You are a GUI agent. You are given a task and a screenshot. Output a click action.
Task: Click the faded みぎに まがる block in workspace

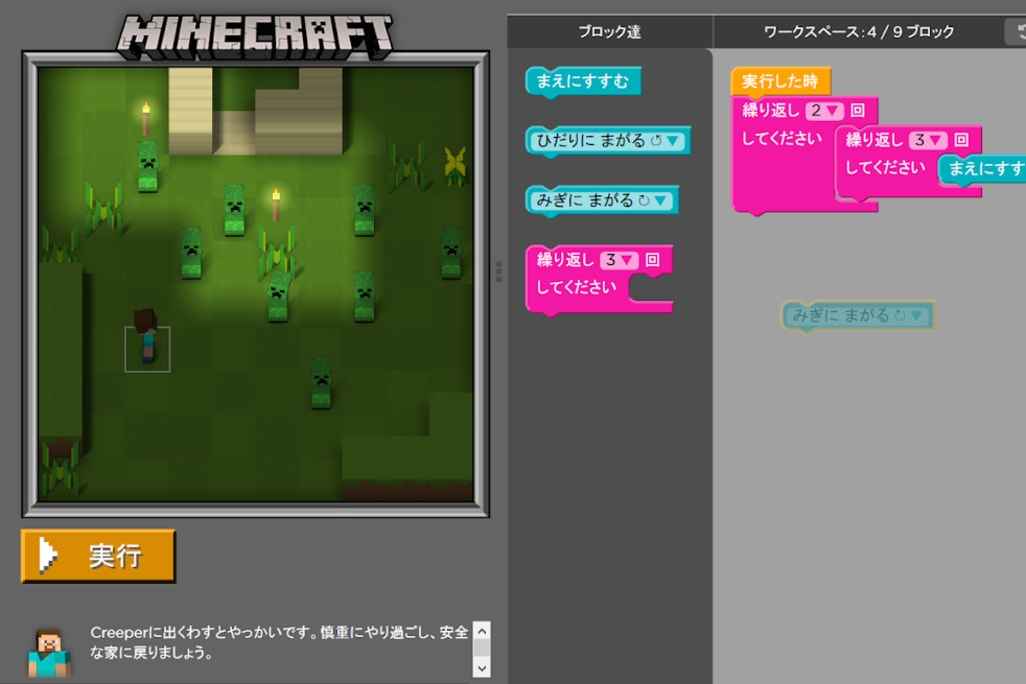pos(856,316)
